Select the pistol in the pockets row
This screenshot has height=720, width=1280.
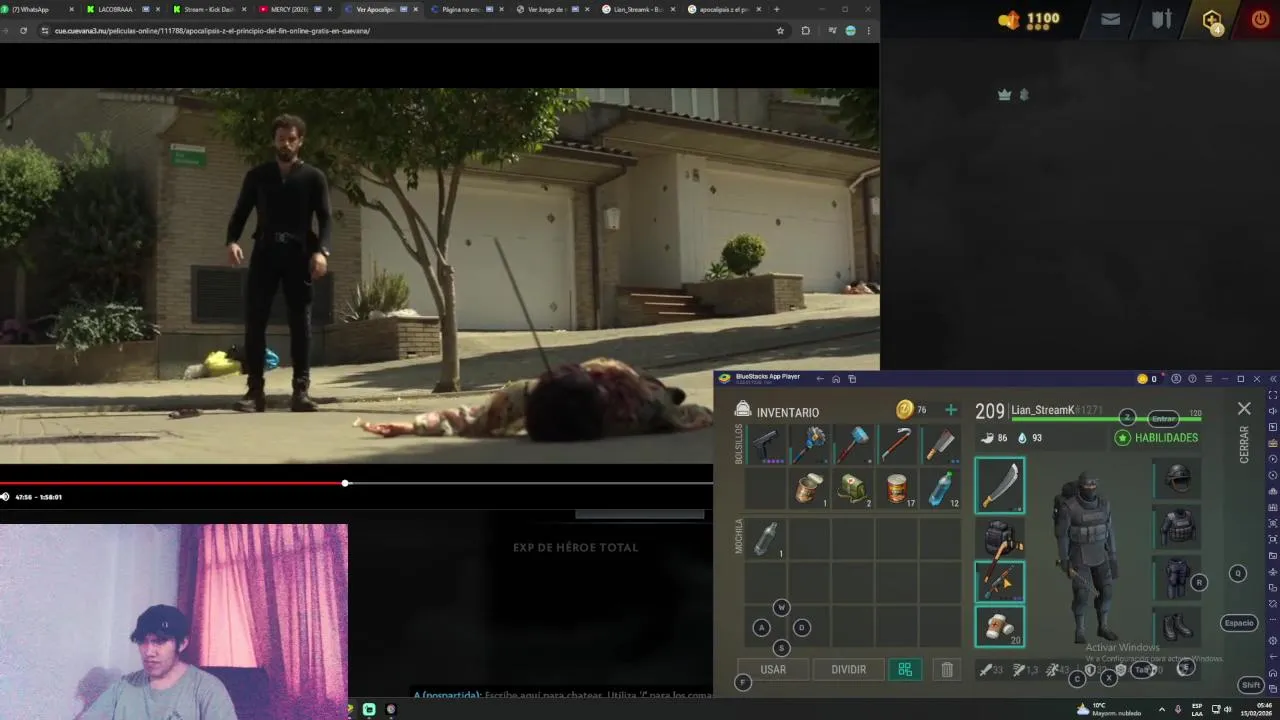(766, 444)
